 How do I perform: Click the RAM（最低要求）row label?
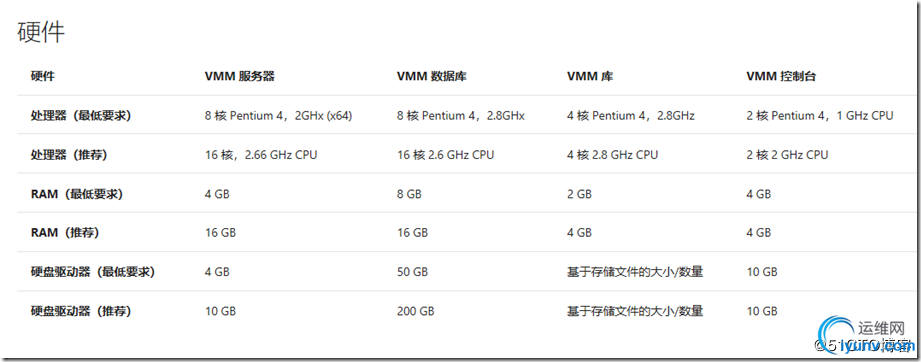click(76, 194)
